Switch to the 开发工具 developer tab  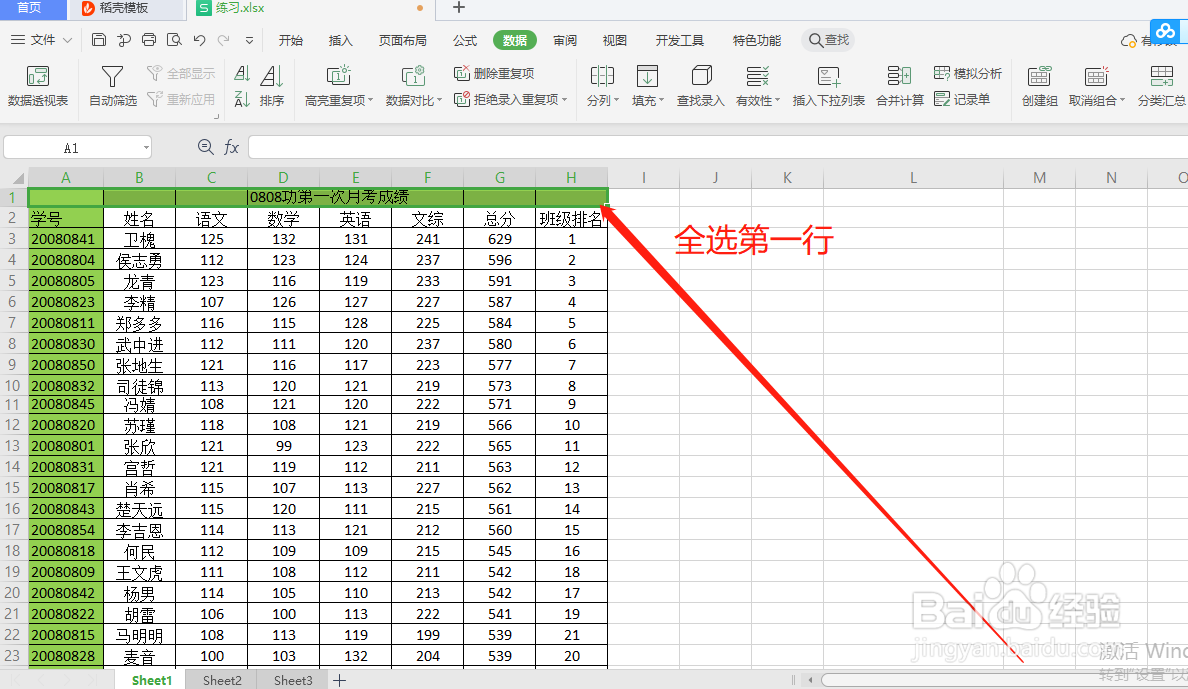tap(680, 40)
